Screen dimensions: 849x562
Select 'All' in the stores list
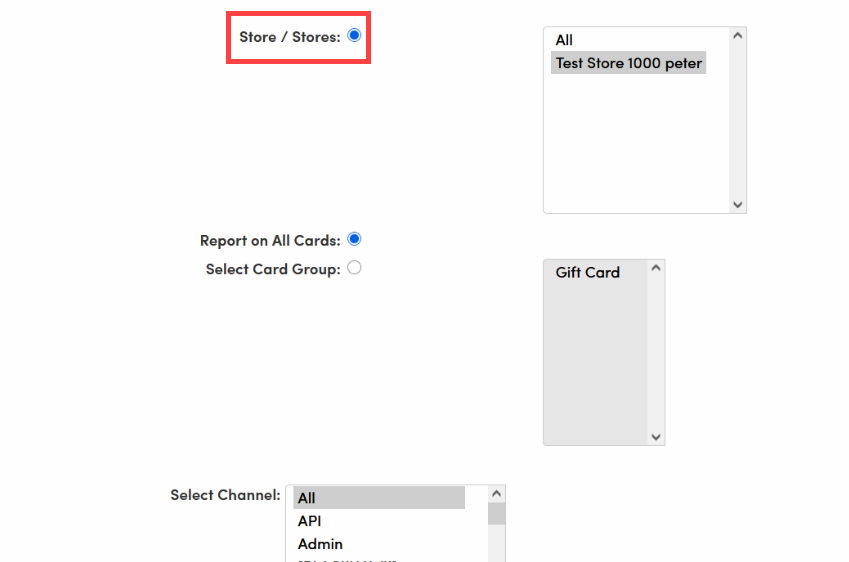(564, 40)
